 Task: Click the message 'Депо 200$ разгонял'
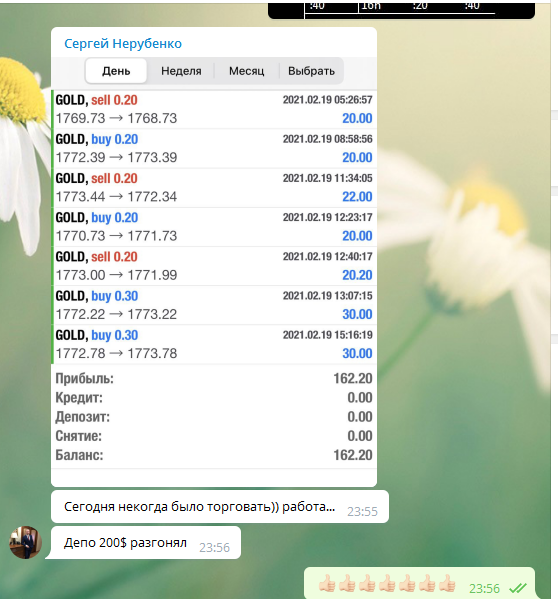coord(125,543)
